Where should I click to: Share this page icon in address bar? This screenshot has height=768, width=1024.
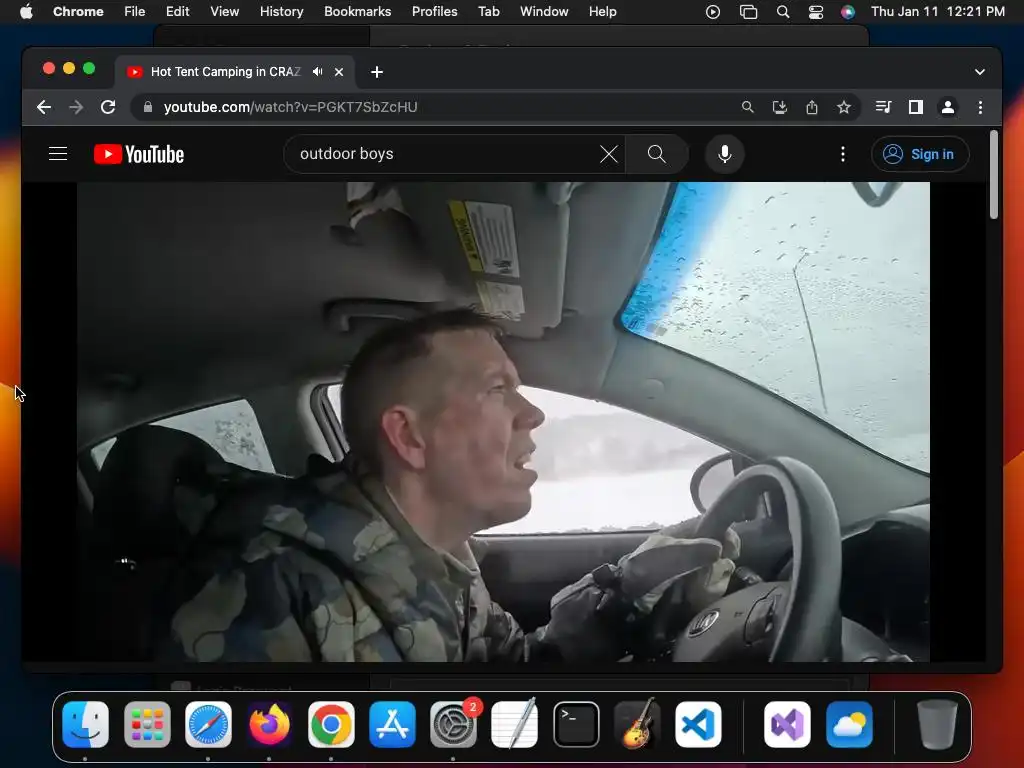(x=812, y=107)
